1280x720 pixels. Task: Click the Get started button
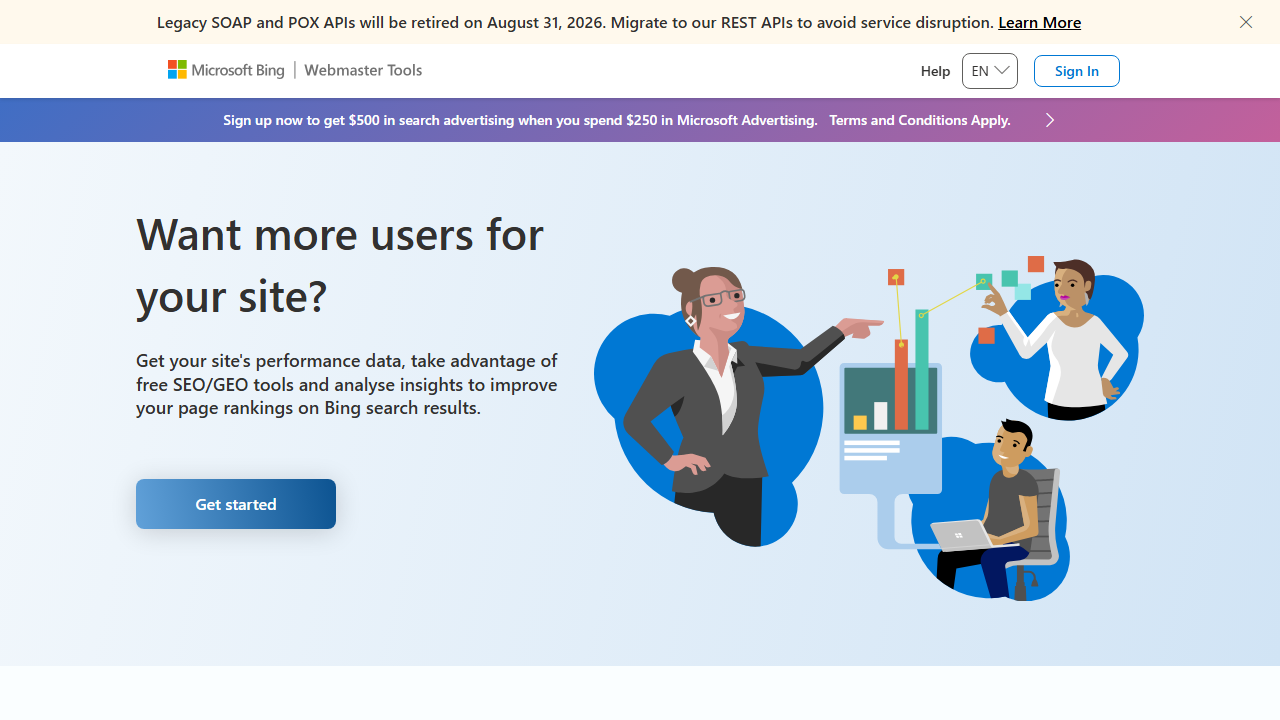coord(236,504)
